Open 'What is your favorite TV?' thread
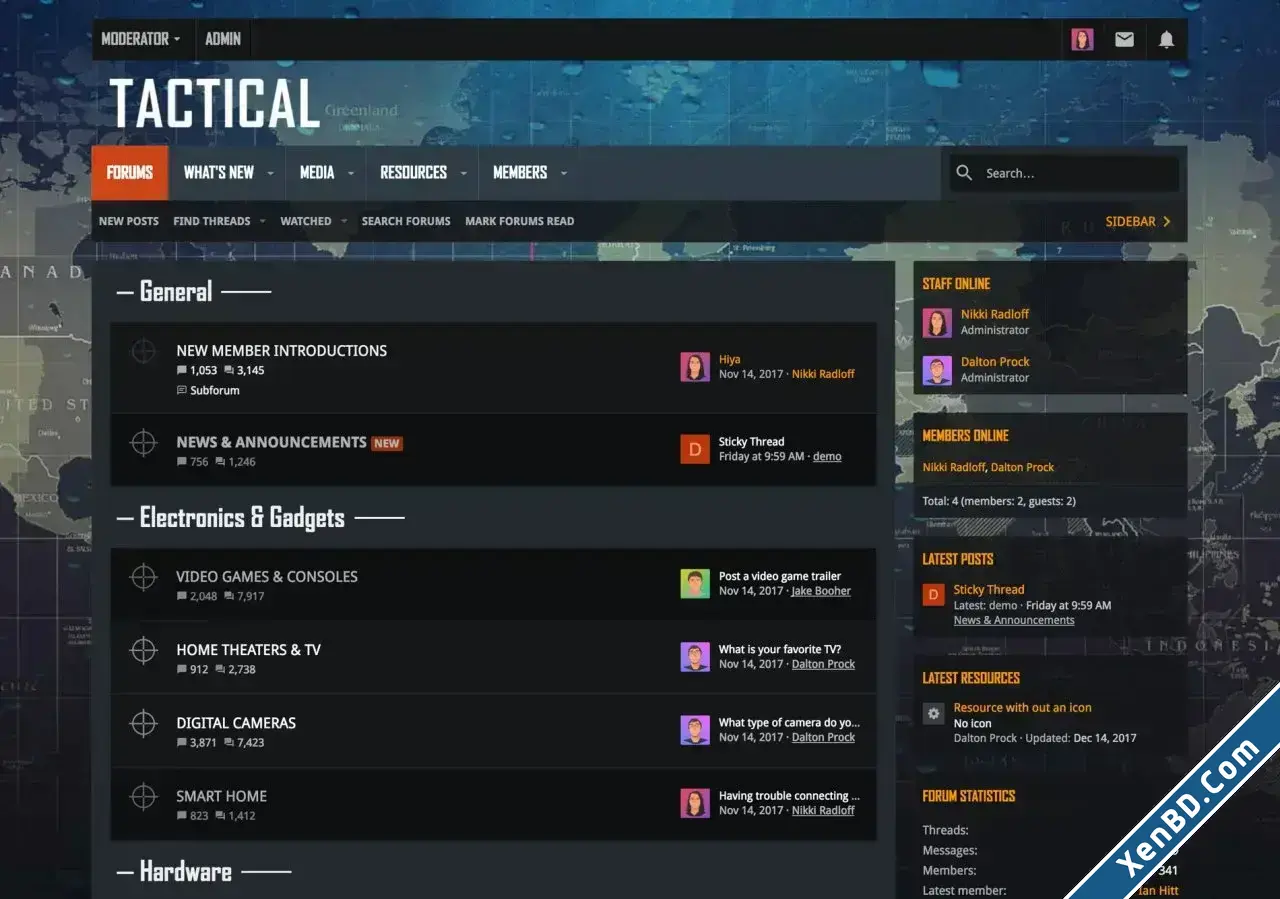This screenshot has width=1280, height=899. coord(780,649)
